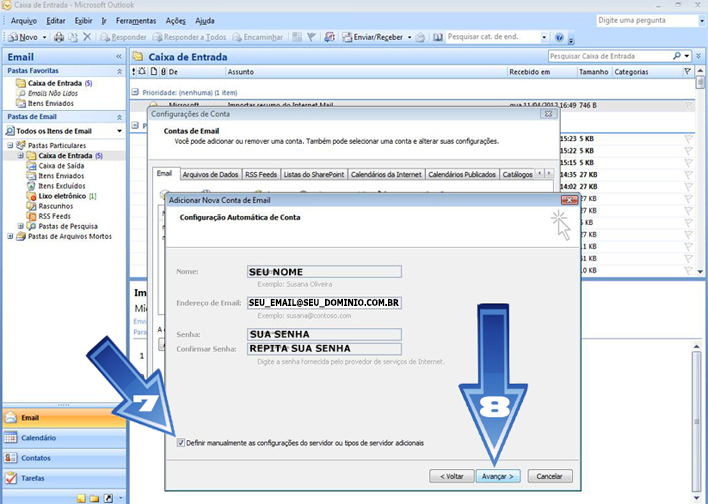The height and width of the screenshot is (504, 708).
Task: Click the Notes icon at navigation bottom
Action: [81, 498]
